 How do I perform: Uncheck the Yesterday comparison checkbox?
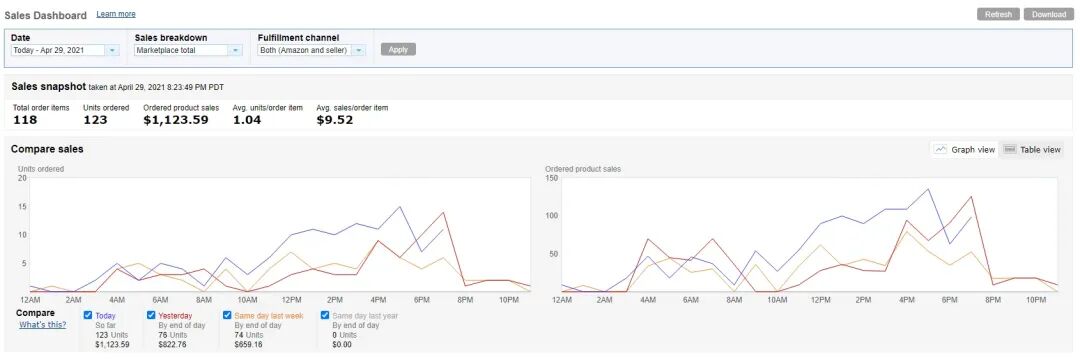tap(151, 315)
